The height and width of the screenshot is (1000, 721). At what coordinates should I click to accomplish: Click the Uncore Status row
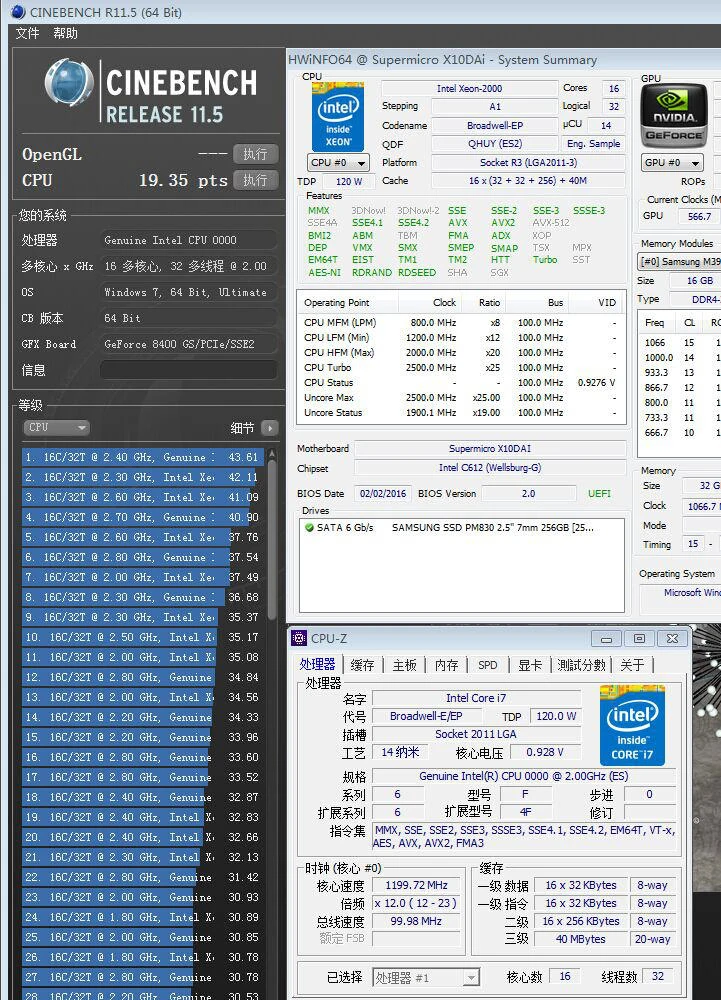pos(460,413)
